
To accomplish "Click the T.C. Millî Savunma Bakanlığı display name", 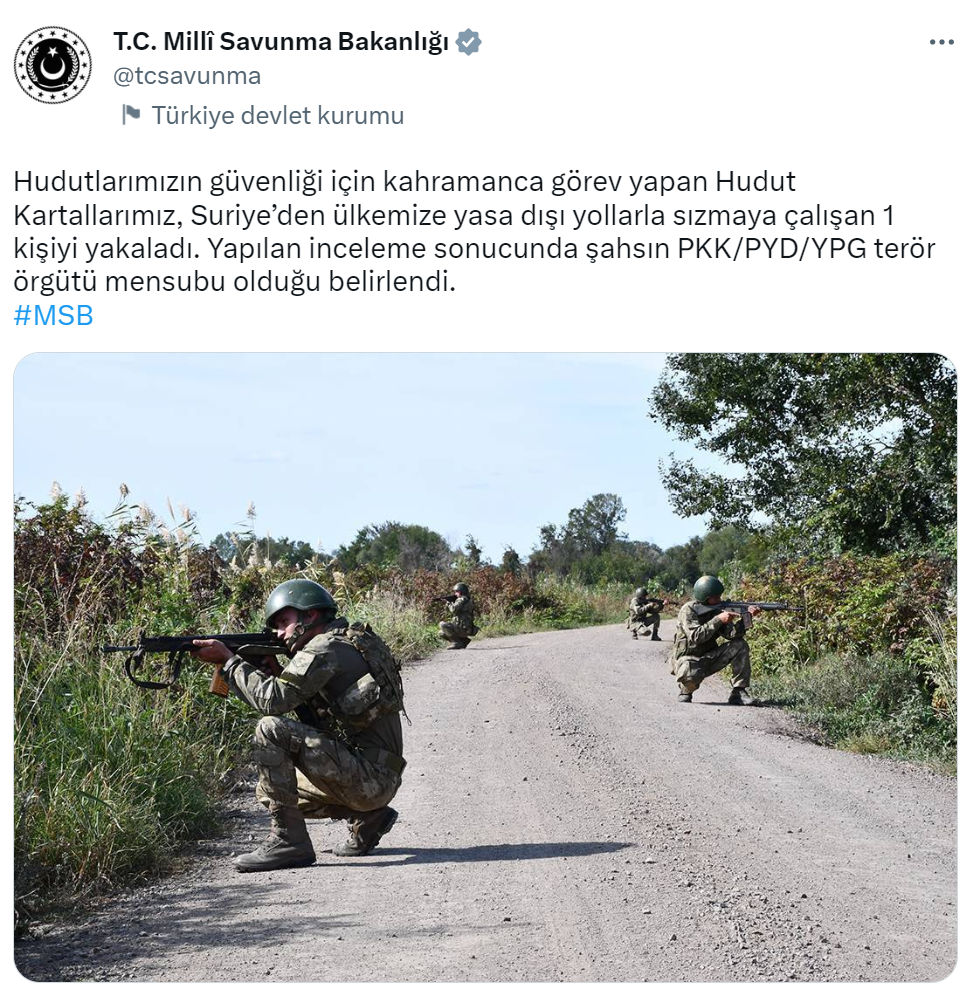I will click(x=281, y=42).
